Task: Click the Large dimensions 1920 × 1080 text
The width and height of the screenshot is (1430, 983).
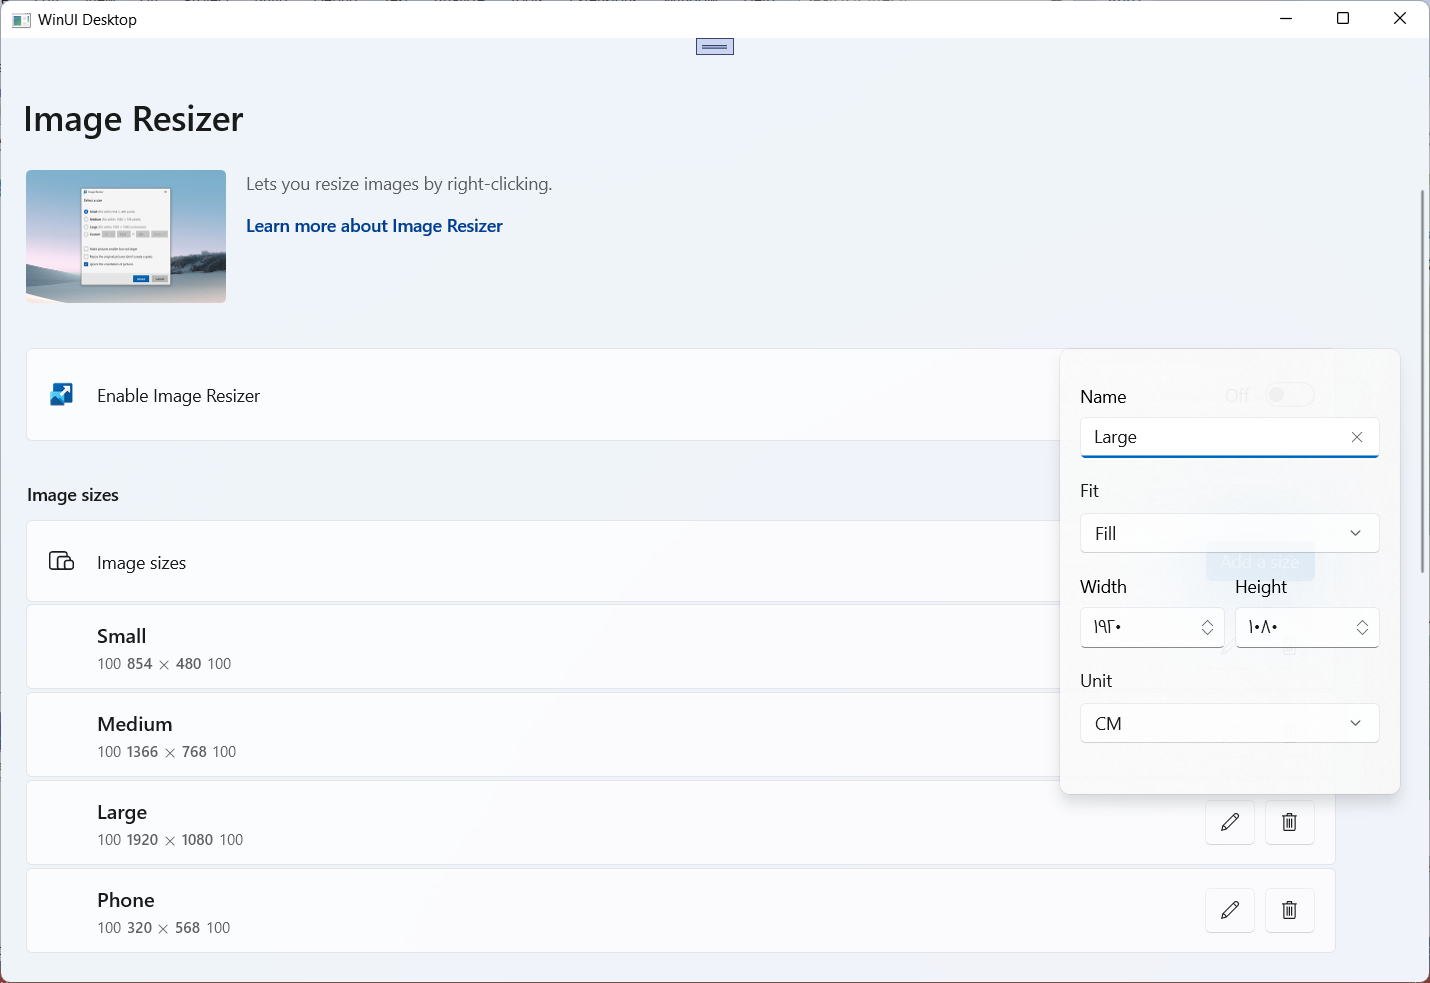Action: pos(170,840)
